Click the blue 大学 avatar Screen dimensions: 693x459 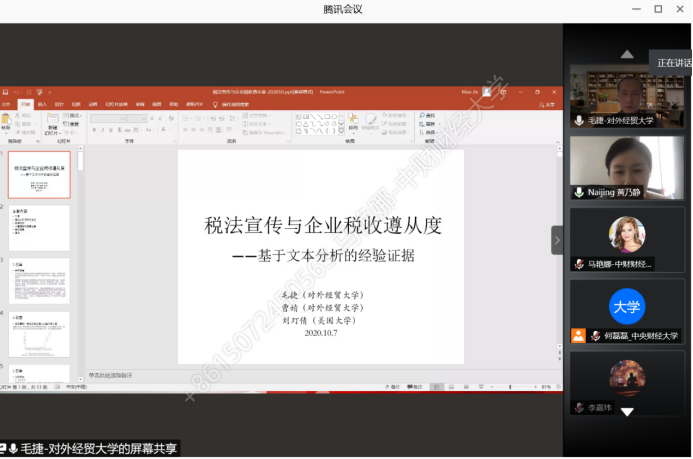tap(627, 305)
